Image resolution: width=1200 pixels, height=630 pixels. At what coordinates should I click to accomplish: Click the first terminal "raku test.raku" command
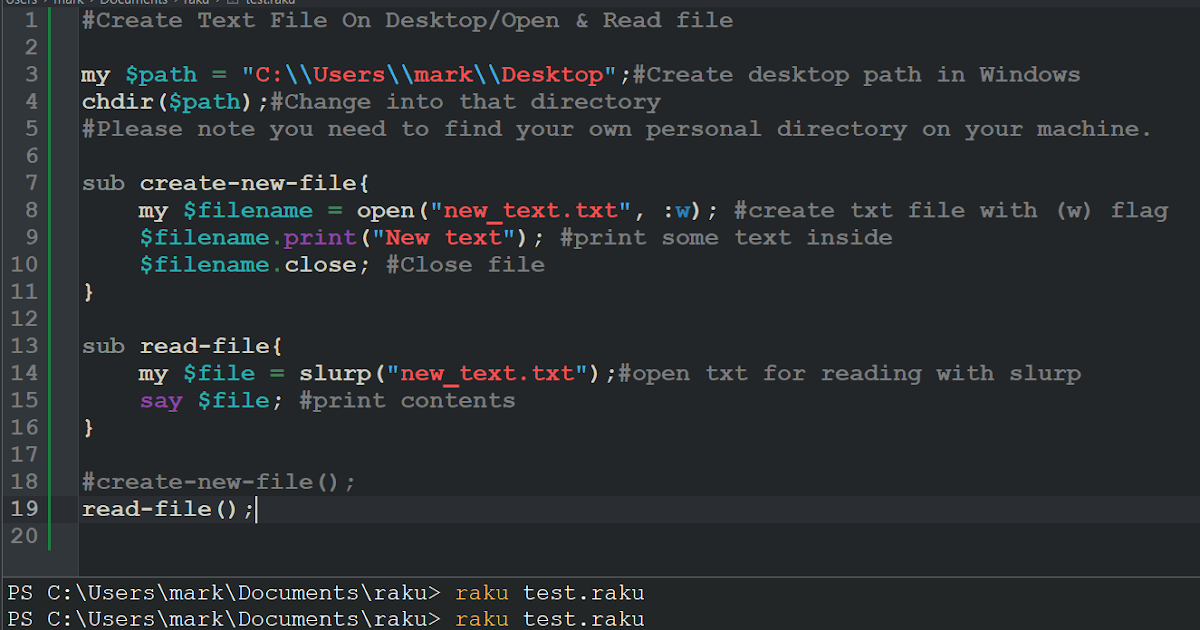pyautogui.click(x=550, y=594)
